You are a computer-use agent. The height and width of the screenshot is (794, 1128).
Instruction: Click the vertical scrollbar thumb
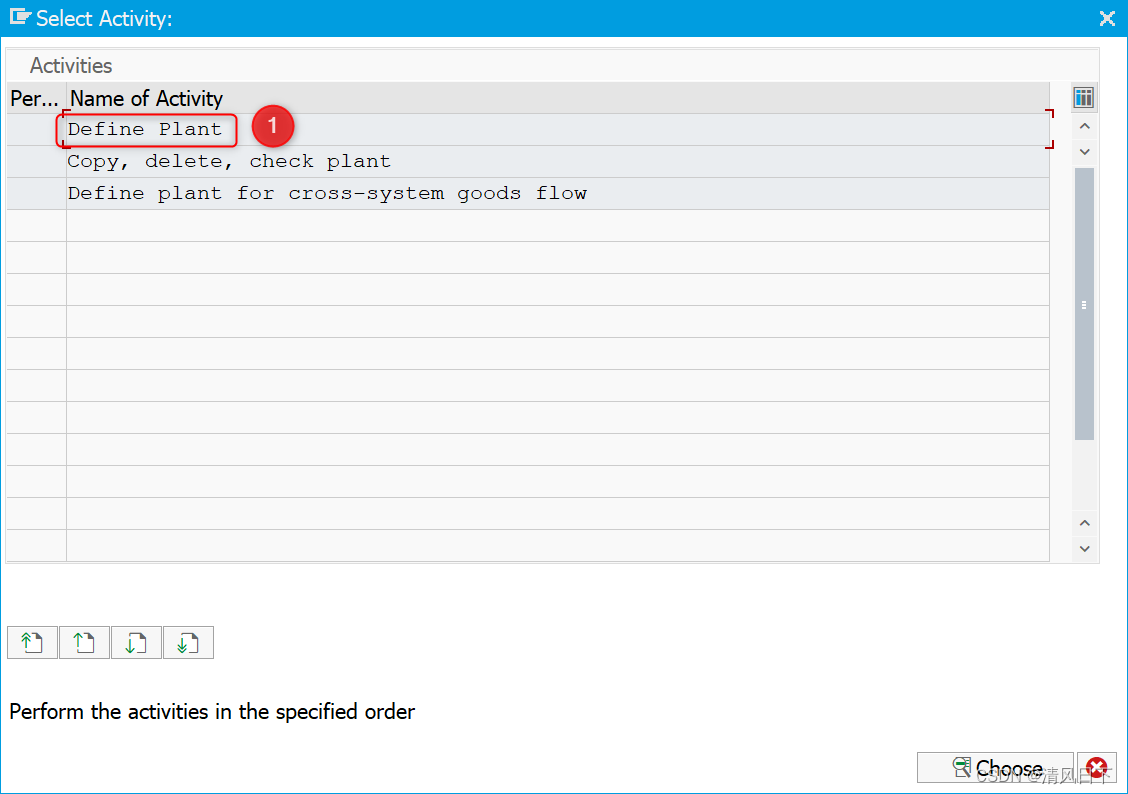coord(1084,304)
